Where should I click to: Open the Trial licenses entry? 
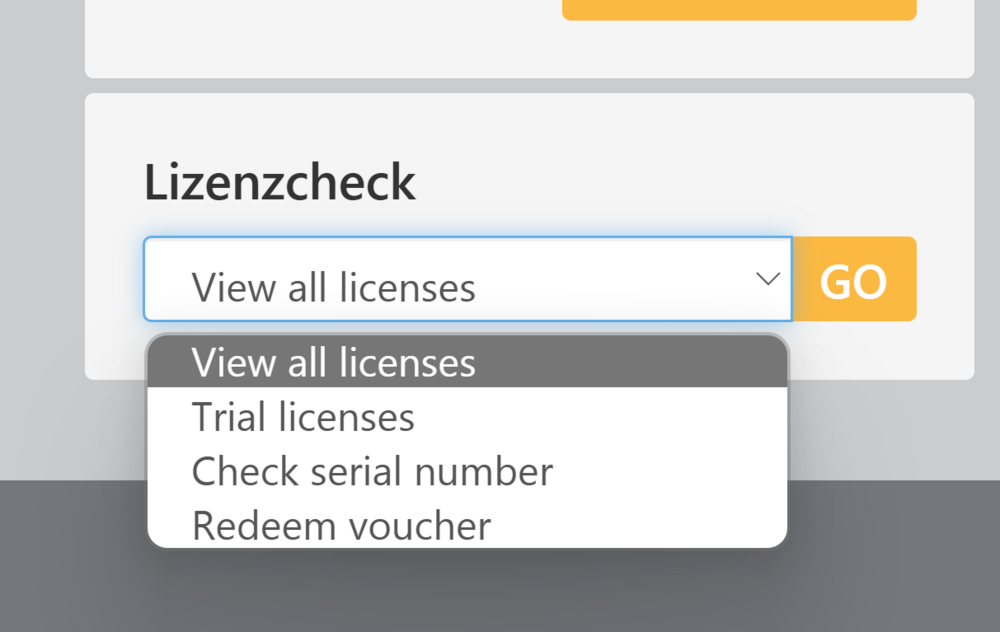point(303,417)
